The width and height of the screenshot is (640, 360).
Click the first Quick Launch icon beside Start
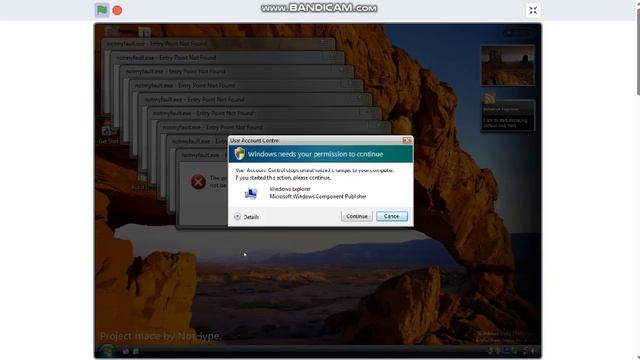pos(126,351)
